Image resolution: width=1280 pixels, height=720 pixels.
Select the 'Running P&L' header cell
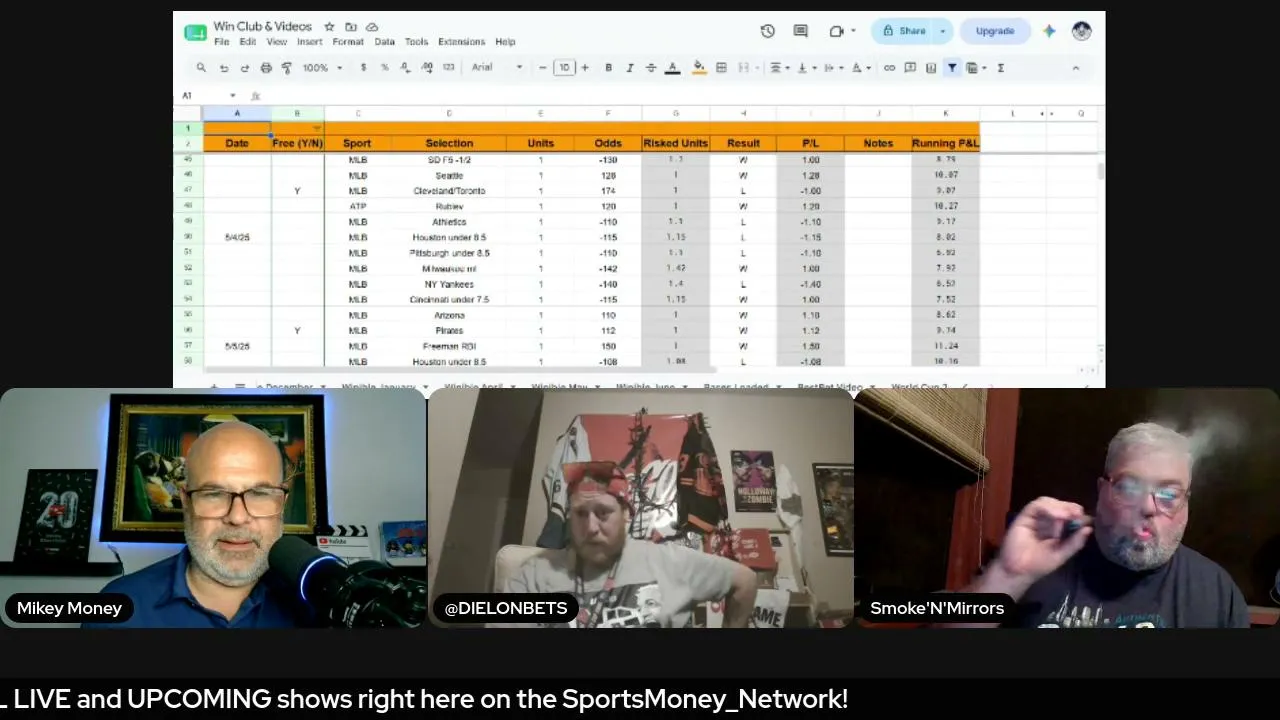pos(945,143)
